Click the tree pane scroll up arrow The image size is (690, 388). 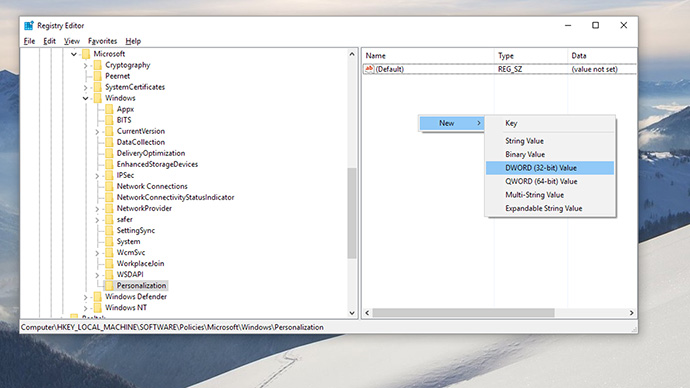tap(352, 54)
